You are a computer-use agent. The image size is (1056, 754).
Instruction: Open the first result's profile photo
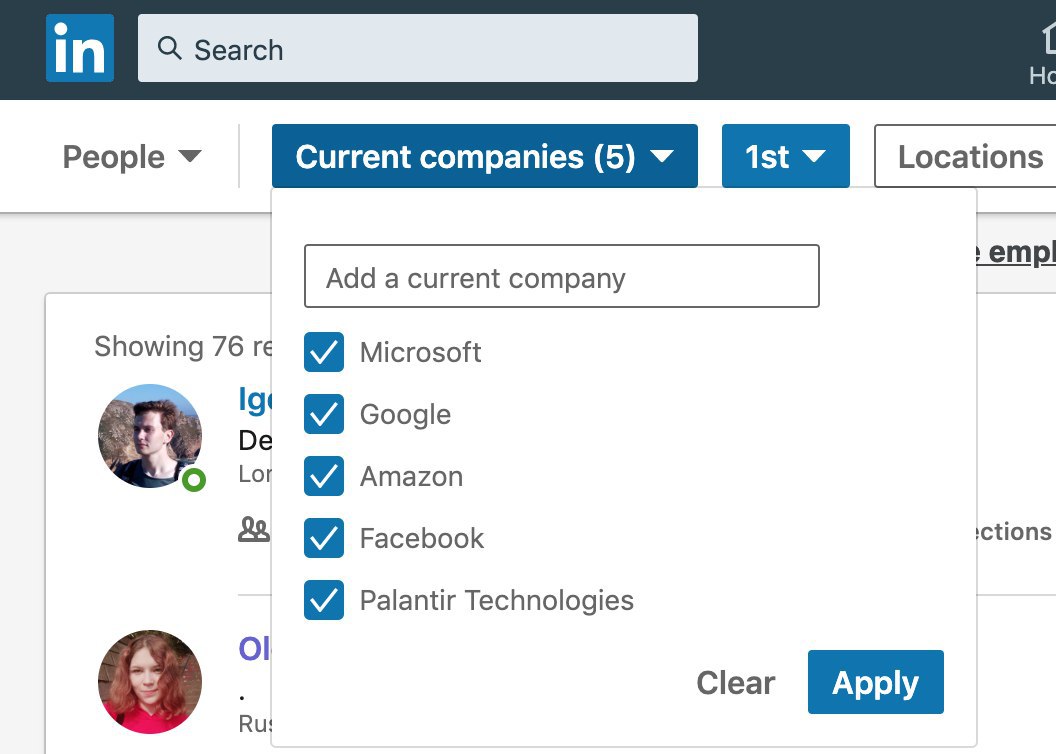(150, 436)
